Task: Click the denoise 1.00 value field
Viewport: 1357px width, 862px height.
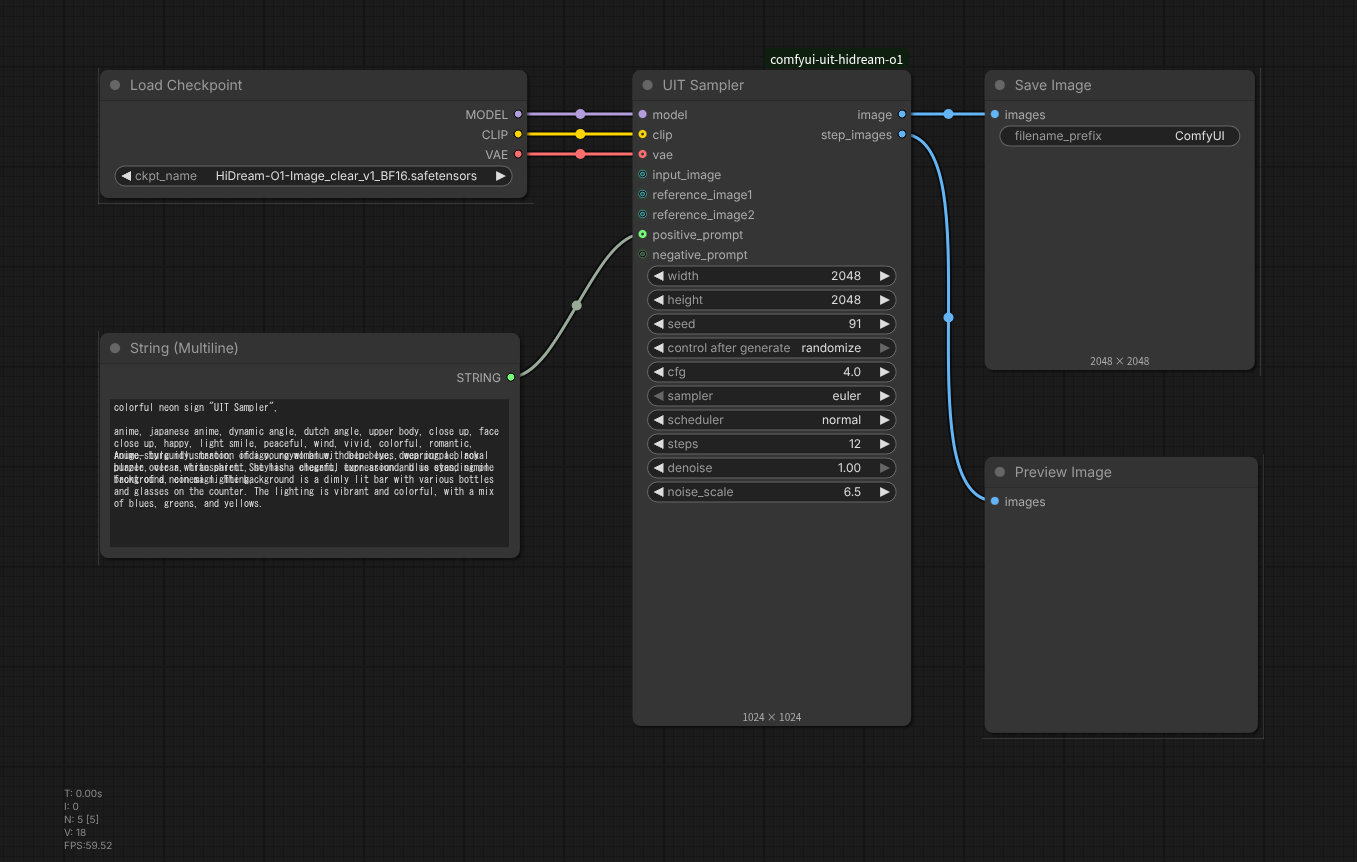Action: tap(772, 468)
